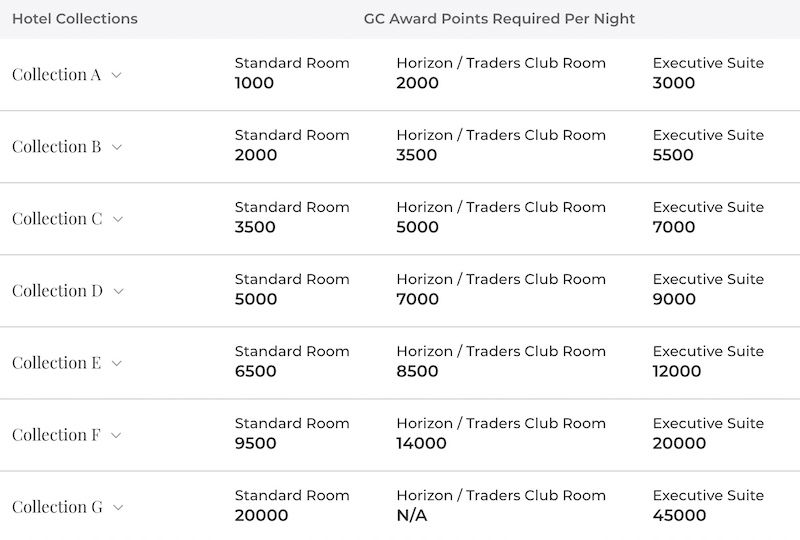Expand the Collection F chevron
Viewport: 800px width, 540px height.
pos(116,435)
